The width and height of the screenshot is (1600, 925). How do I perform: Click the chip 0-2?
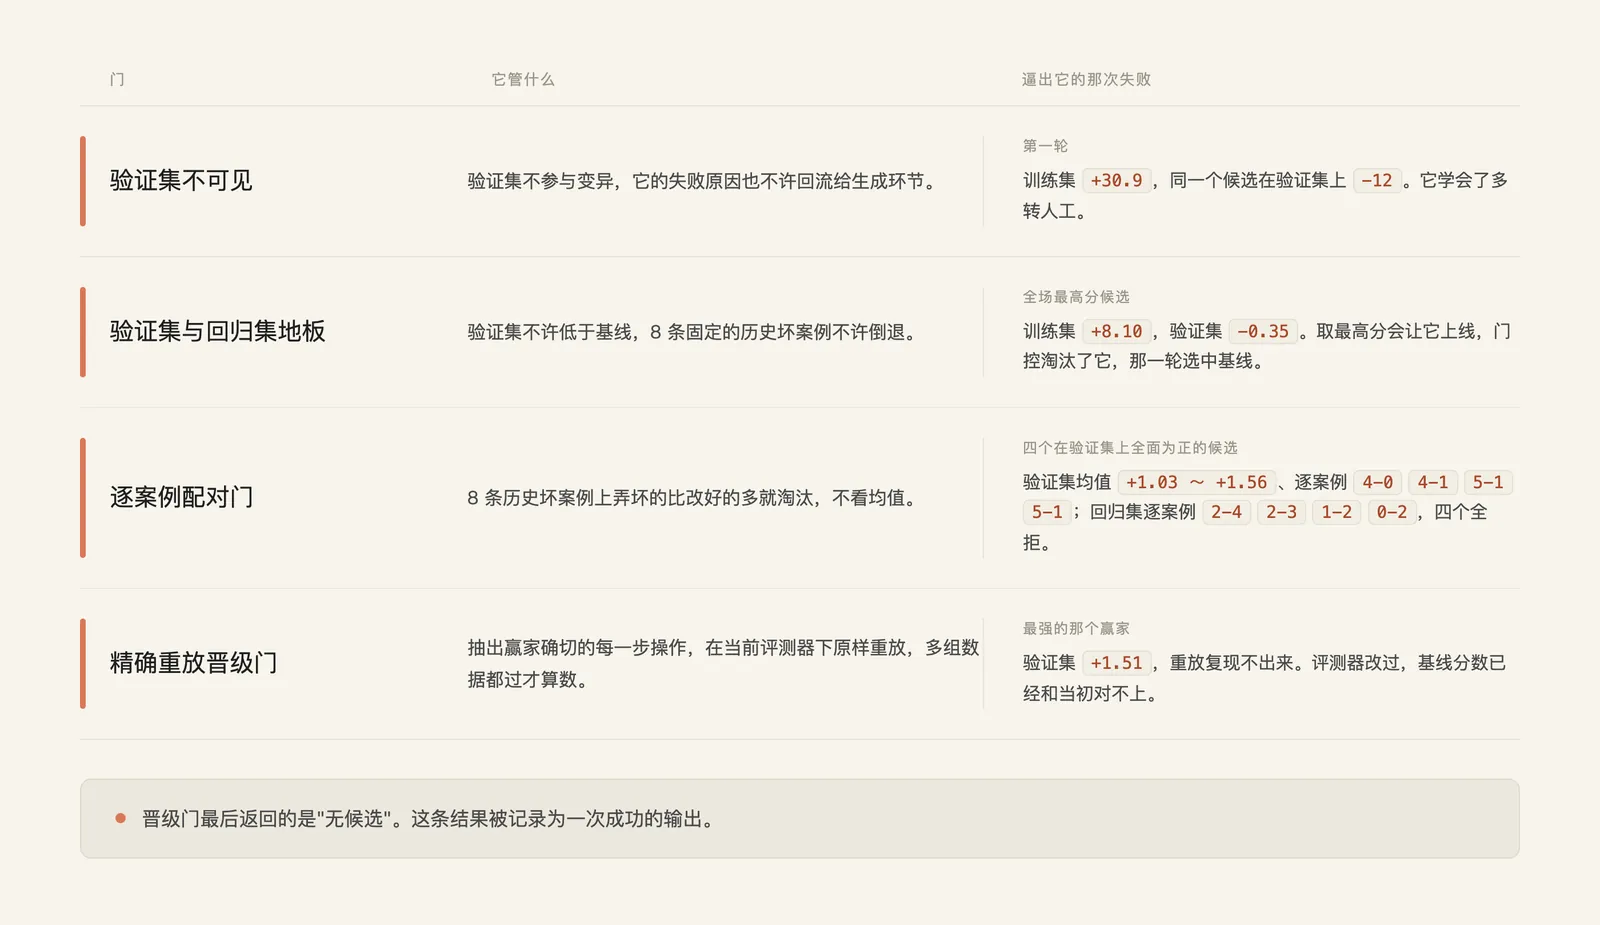tap(1391, 513)
